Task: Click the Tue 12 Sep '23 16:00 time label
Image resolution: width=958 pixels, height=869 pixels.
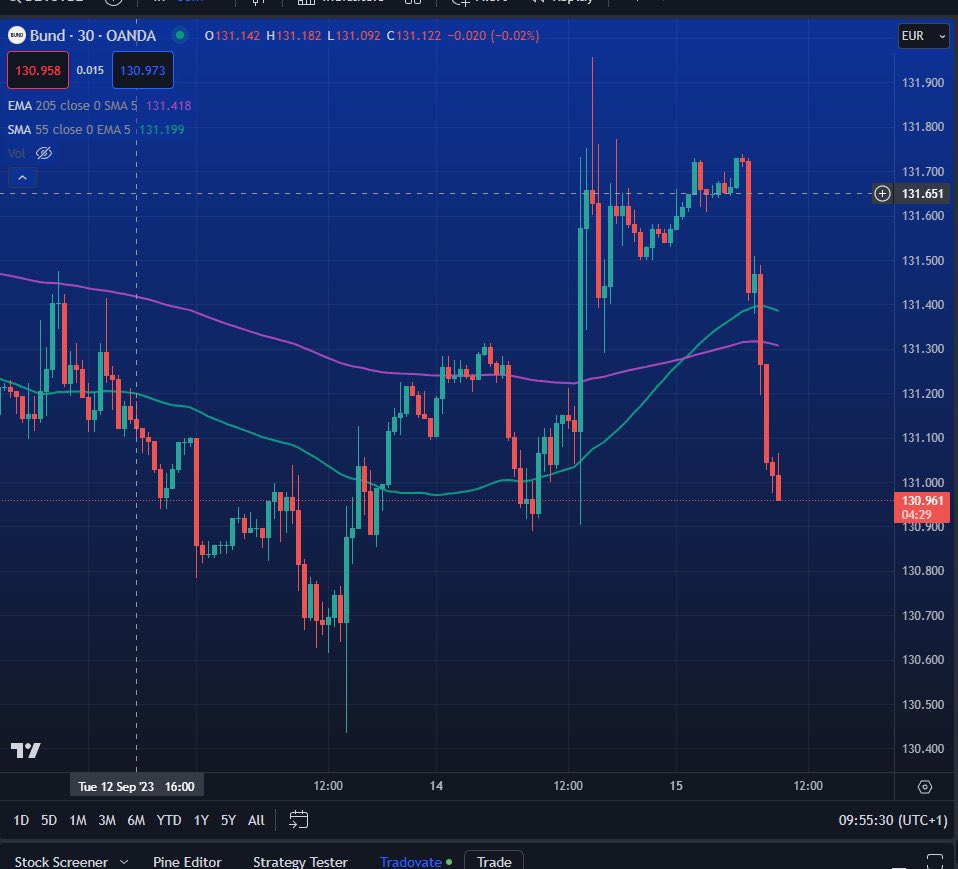Action: pyautogui.click(x=136, y=786)
